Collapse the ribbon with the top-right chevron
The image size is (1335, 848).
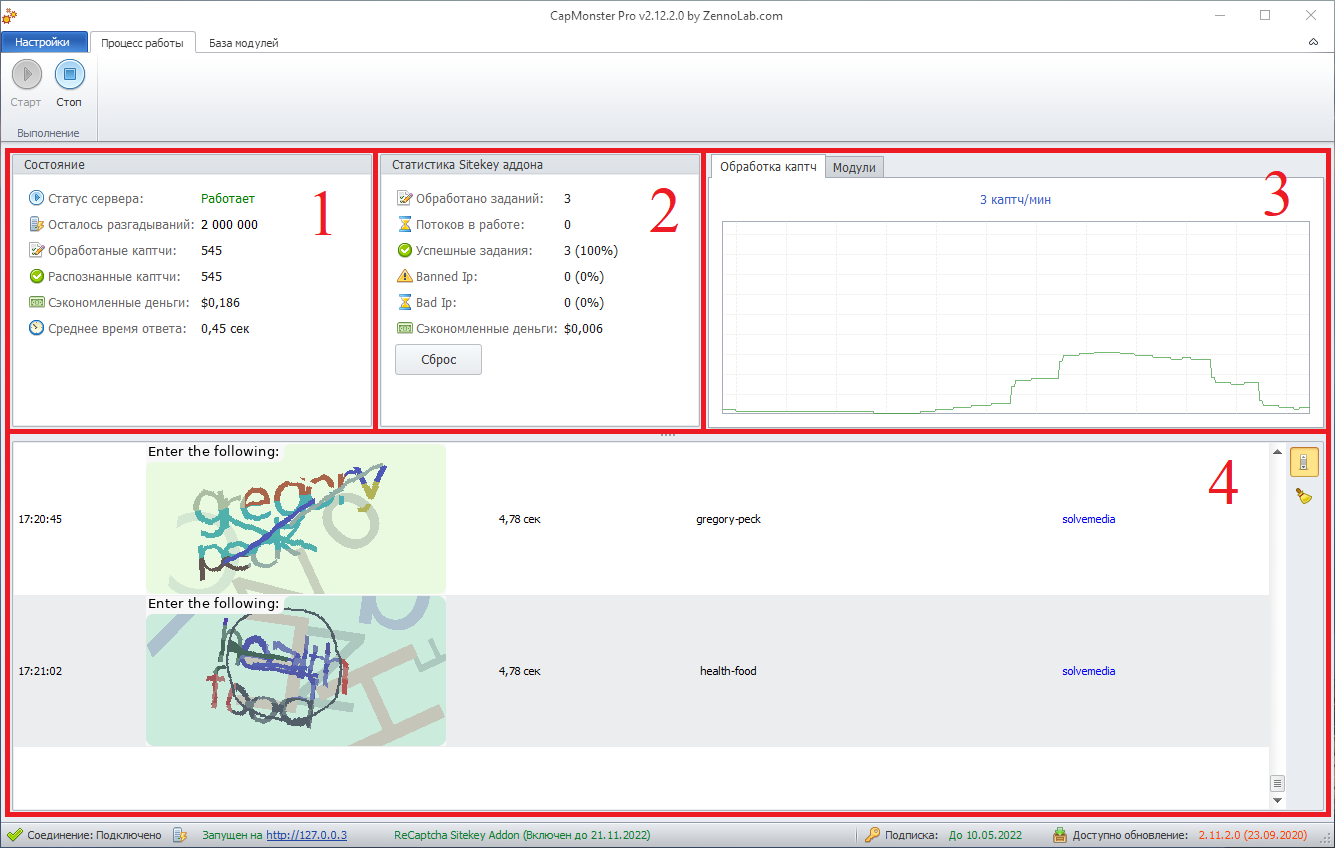1312,43
